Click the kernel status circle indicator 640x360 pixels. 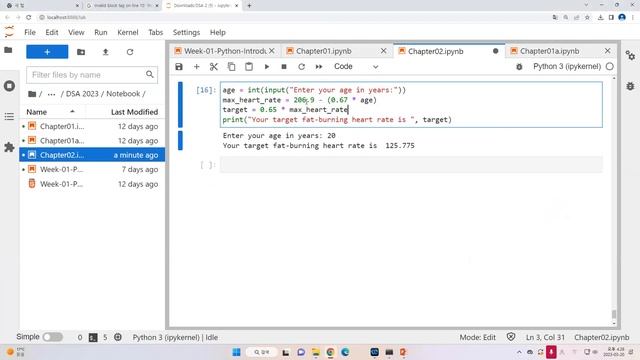609,67
